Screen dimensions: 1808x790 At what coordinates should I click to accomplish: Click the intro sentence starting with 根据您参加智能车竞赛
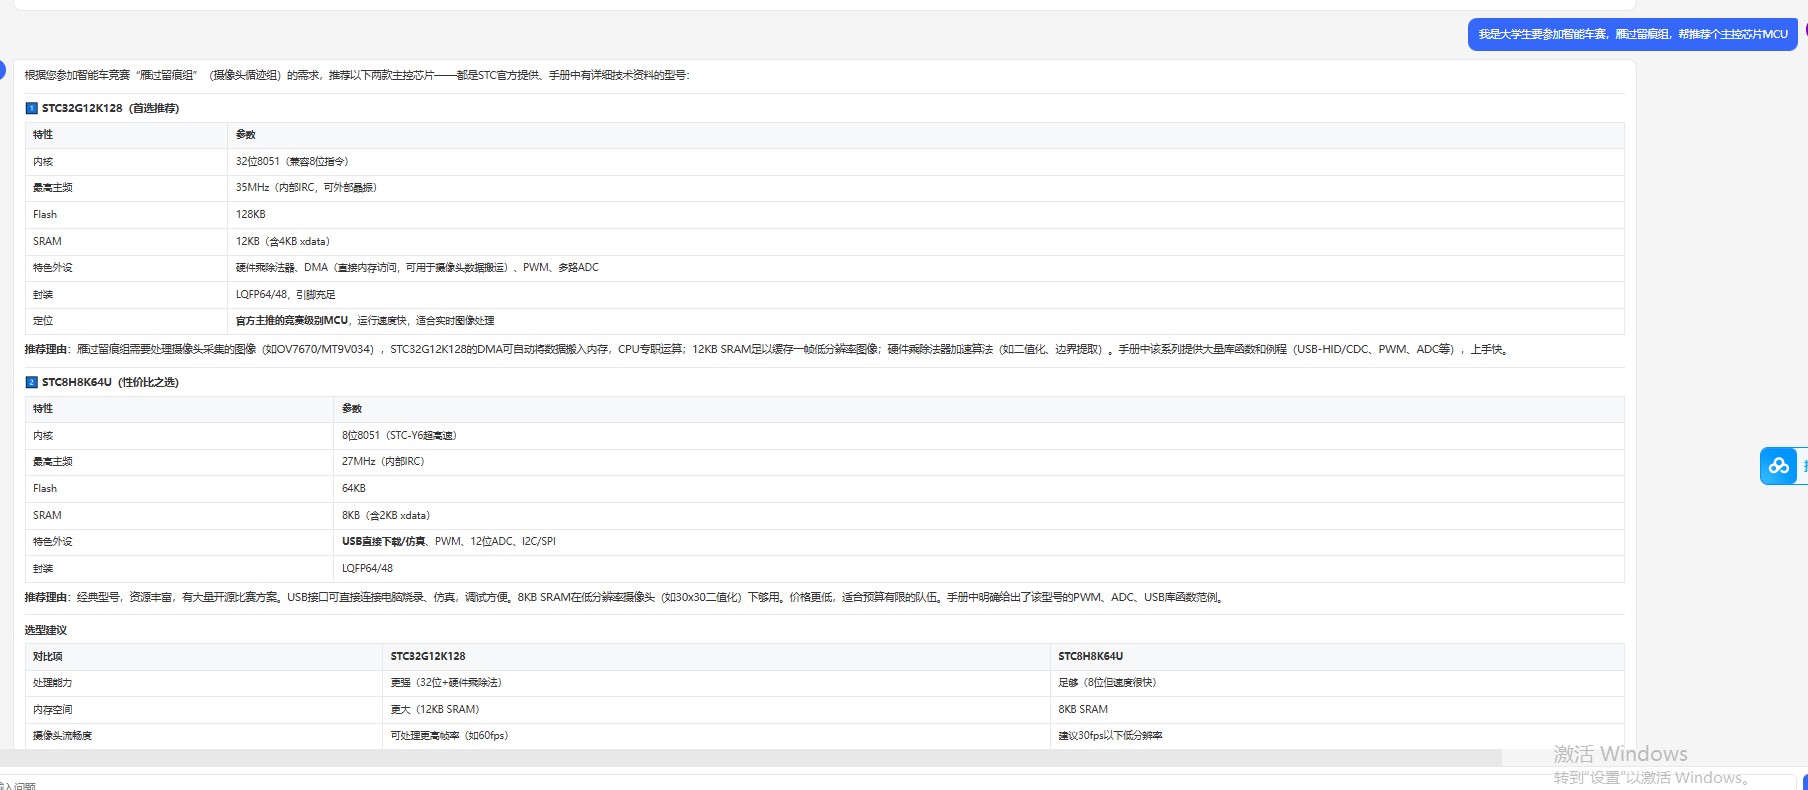point(357,75)
